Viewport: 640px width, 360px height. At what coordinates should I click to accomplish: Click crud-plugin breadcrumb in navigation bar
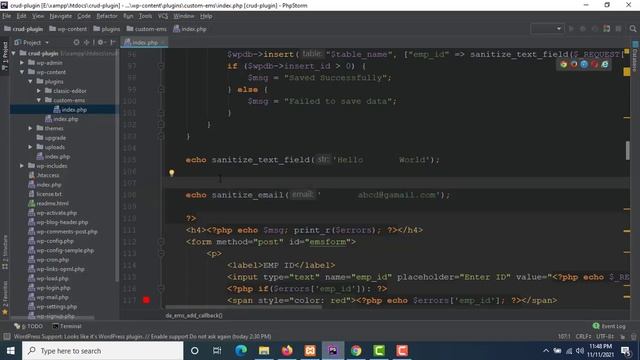click(x=24, y=29)
